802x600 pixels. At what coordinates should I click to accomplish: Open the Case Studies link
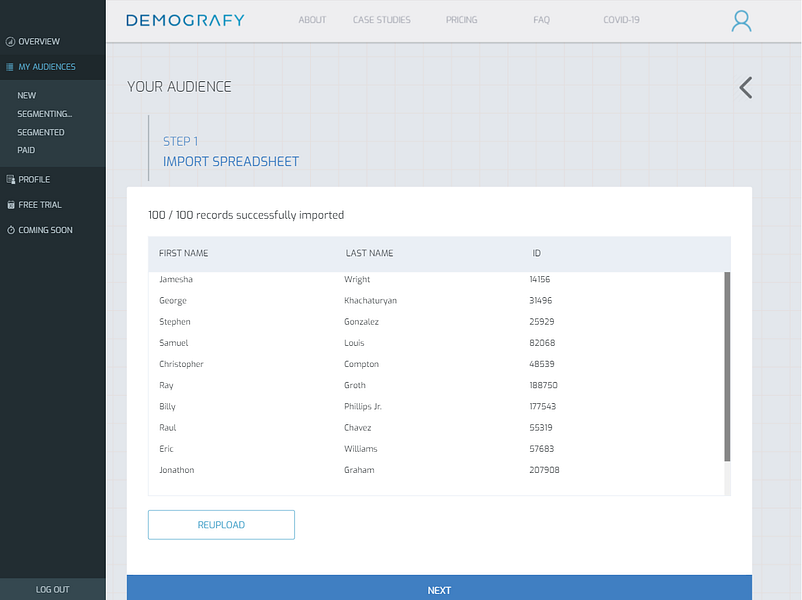(x=382, y=20)
